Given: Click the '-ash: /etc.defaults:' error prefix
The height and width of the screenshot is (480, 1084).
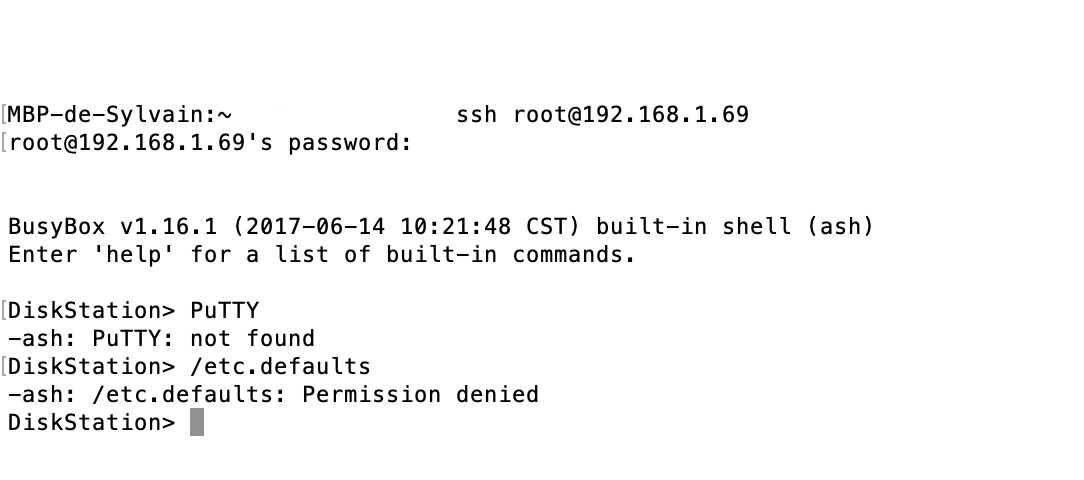Looking at the screenshot, I should 148,395.
